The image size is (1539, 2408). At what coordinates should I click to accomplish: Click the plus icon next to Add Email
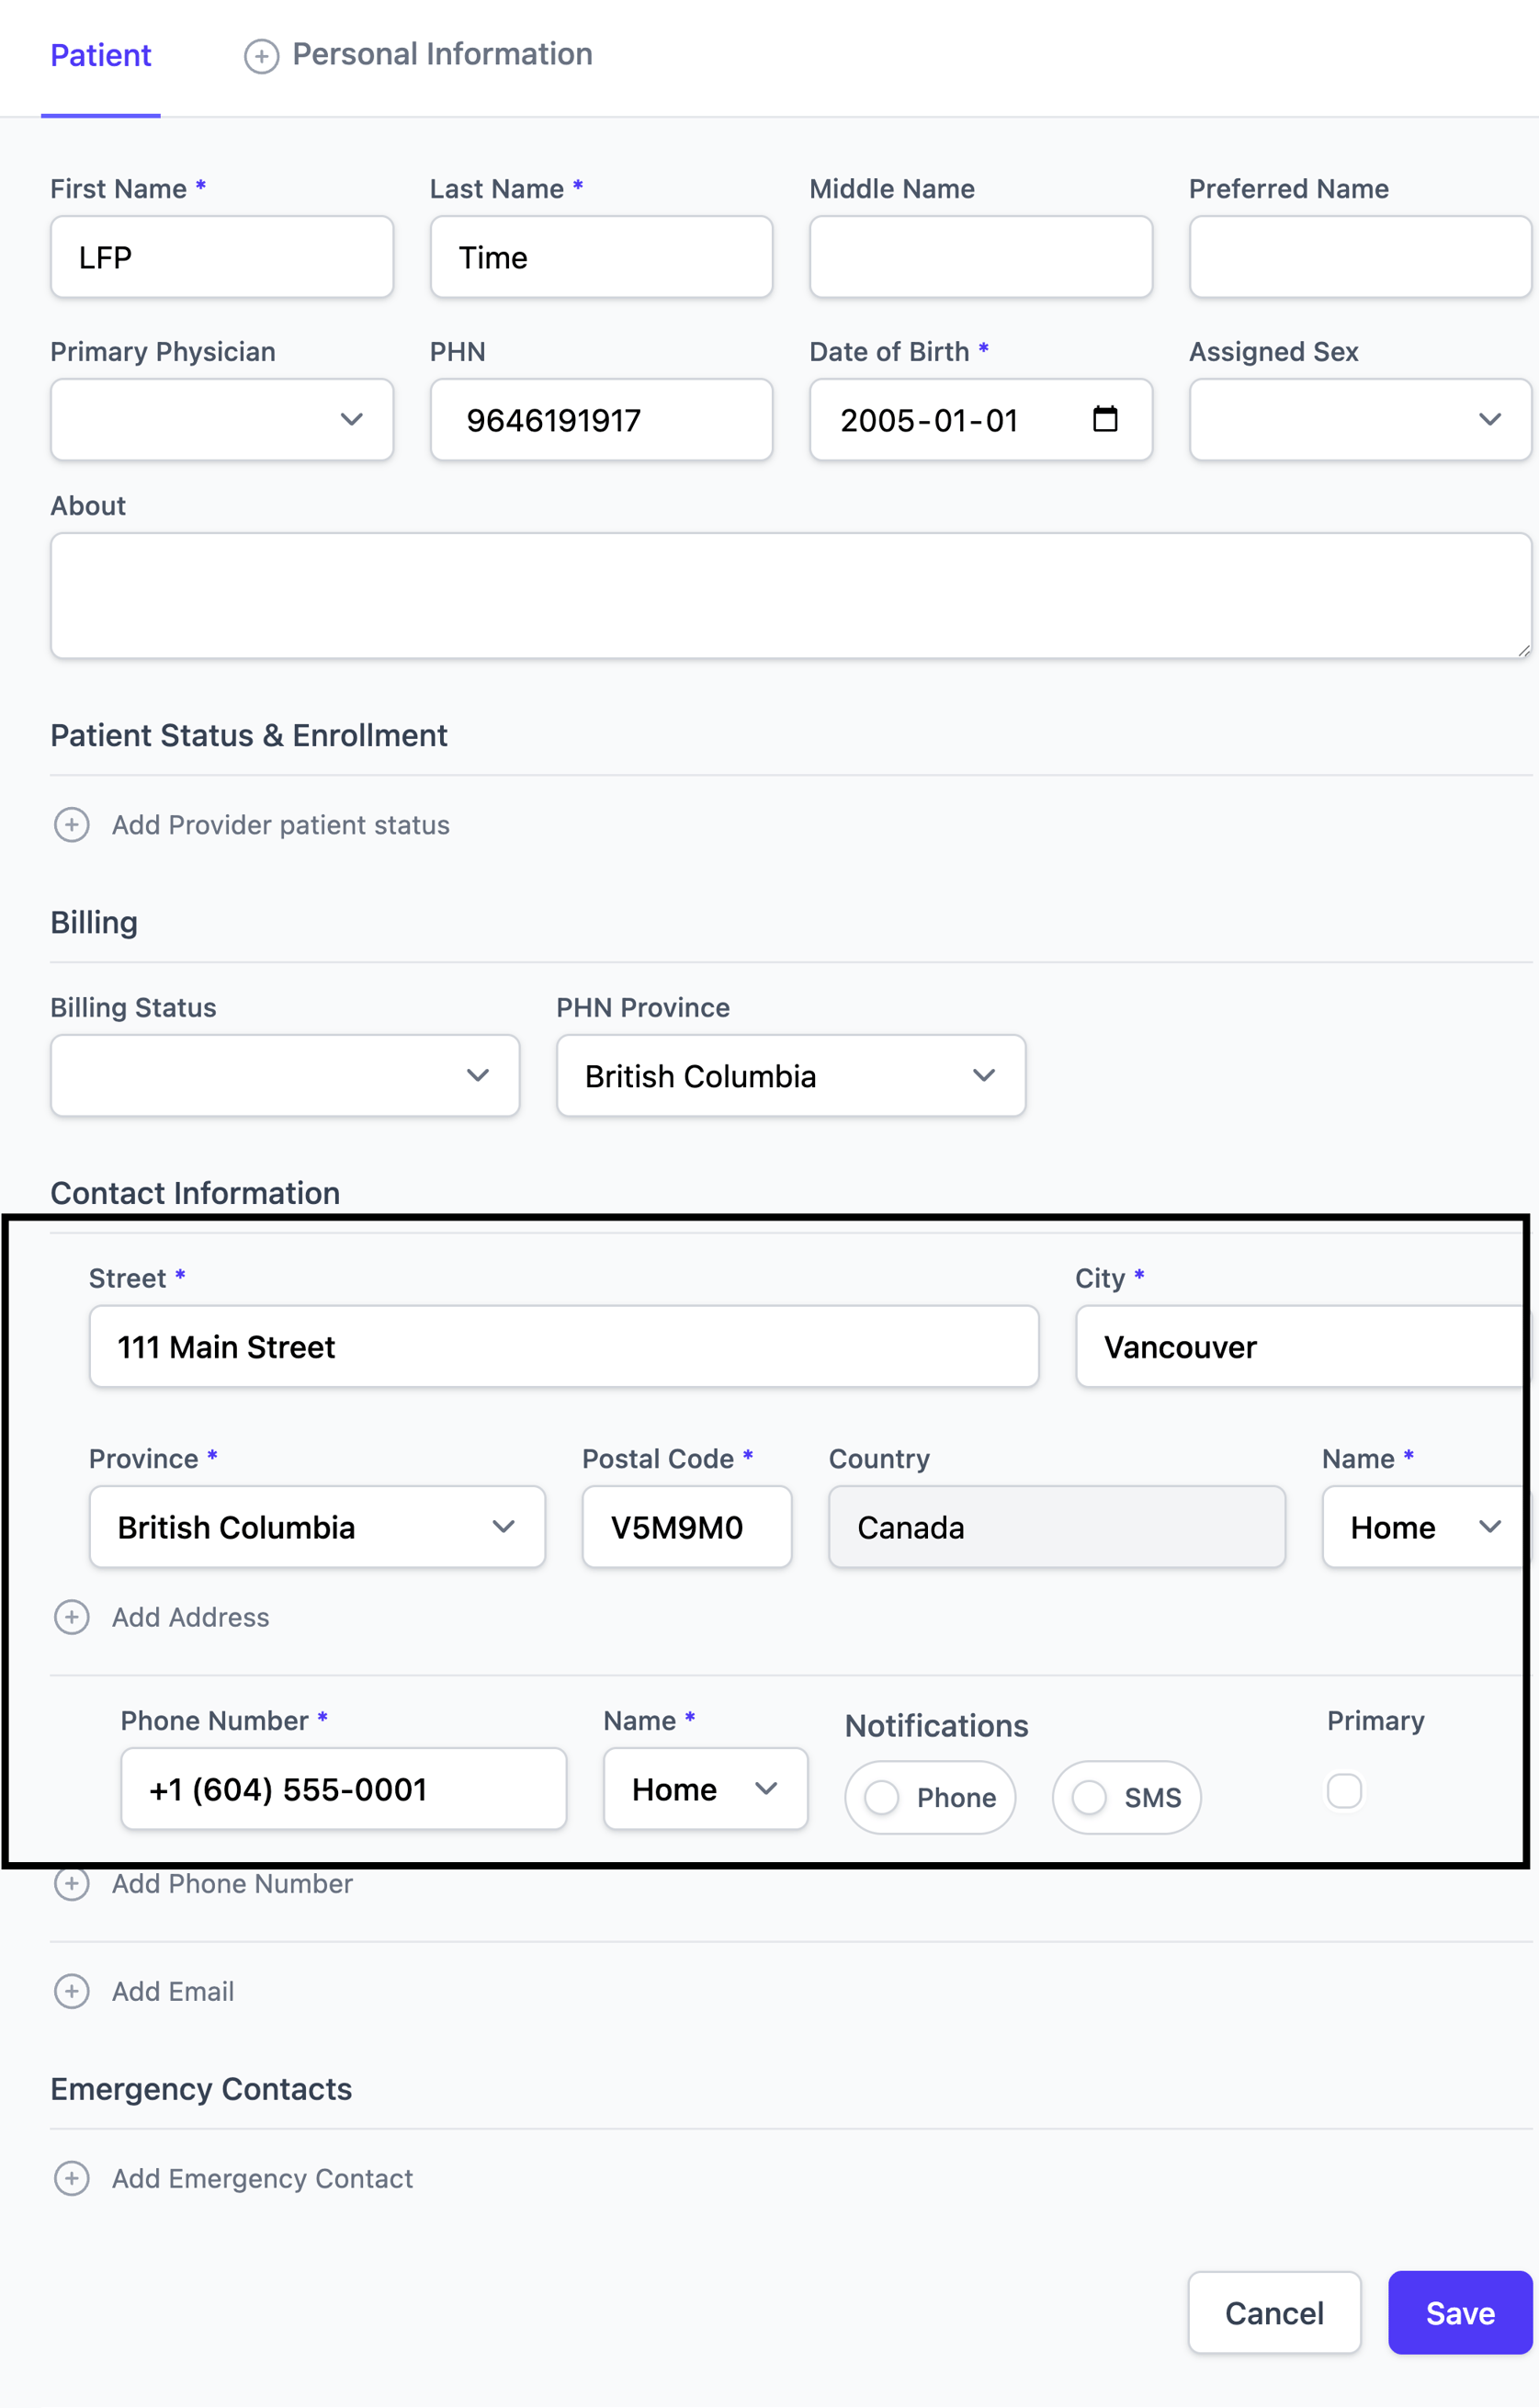(71, 1991)
